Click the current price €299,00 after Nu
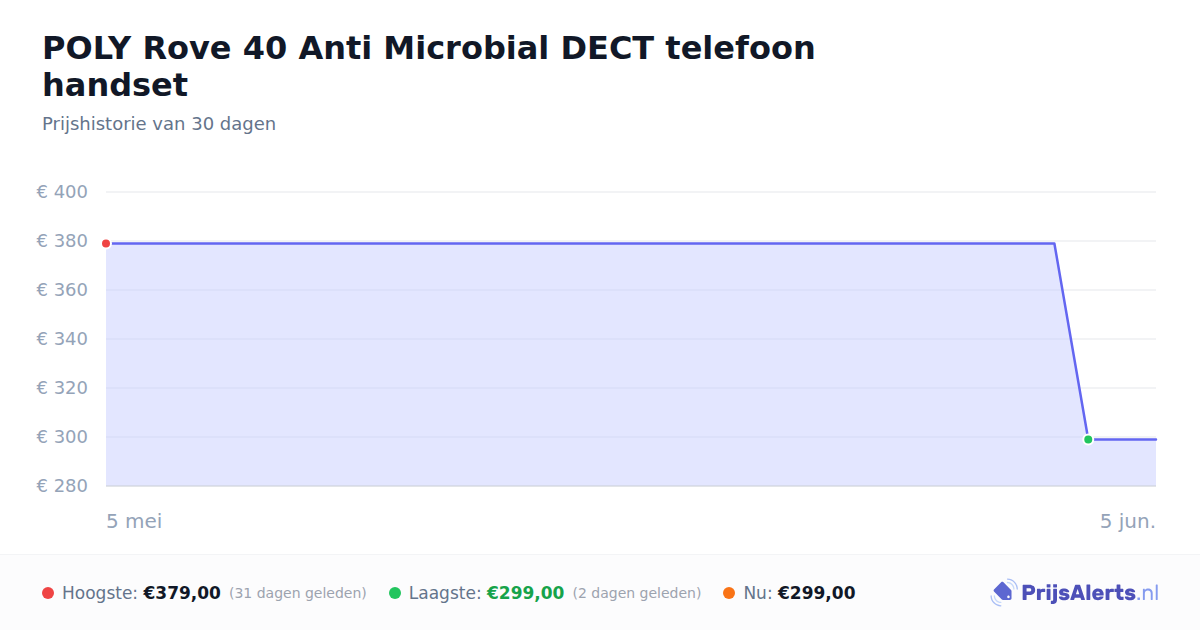Image resolution: width=1200 pixels, height=630 pixels. pyautogui.click(x=816, y=593)
